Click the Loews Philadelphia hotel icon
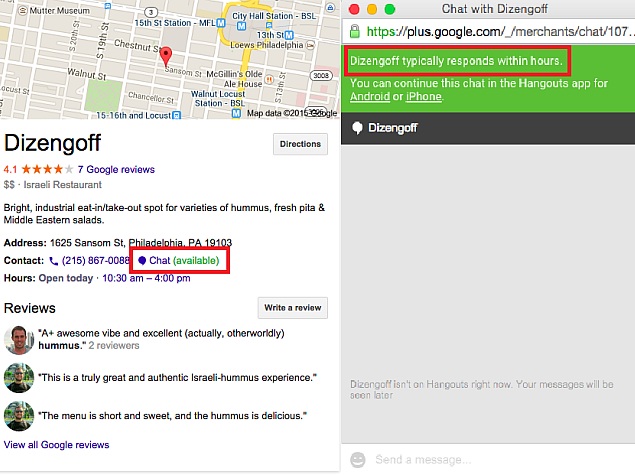This screenshot has height=475, width=635. 310,45
